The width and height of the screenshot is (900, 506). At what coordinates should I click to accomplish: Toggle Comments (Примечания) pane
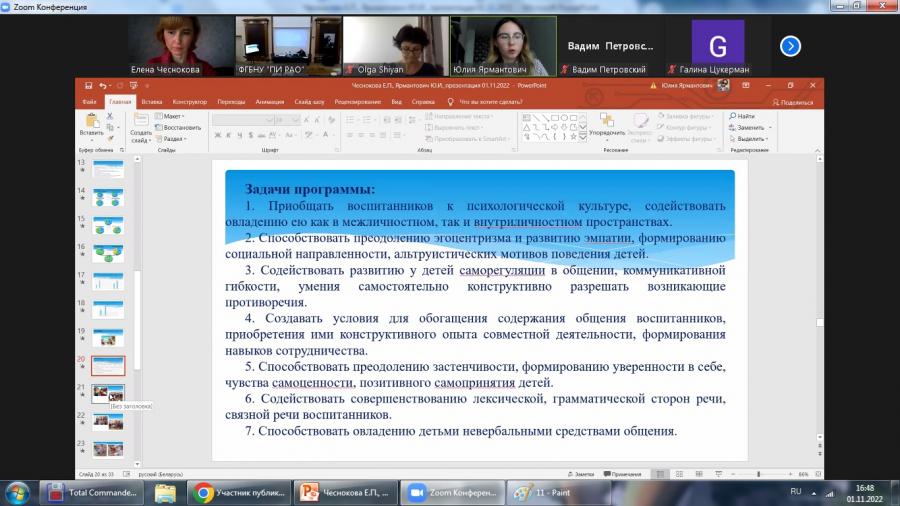pos(623,474)
